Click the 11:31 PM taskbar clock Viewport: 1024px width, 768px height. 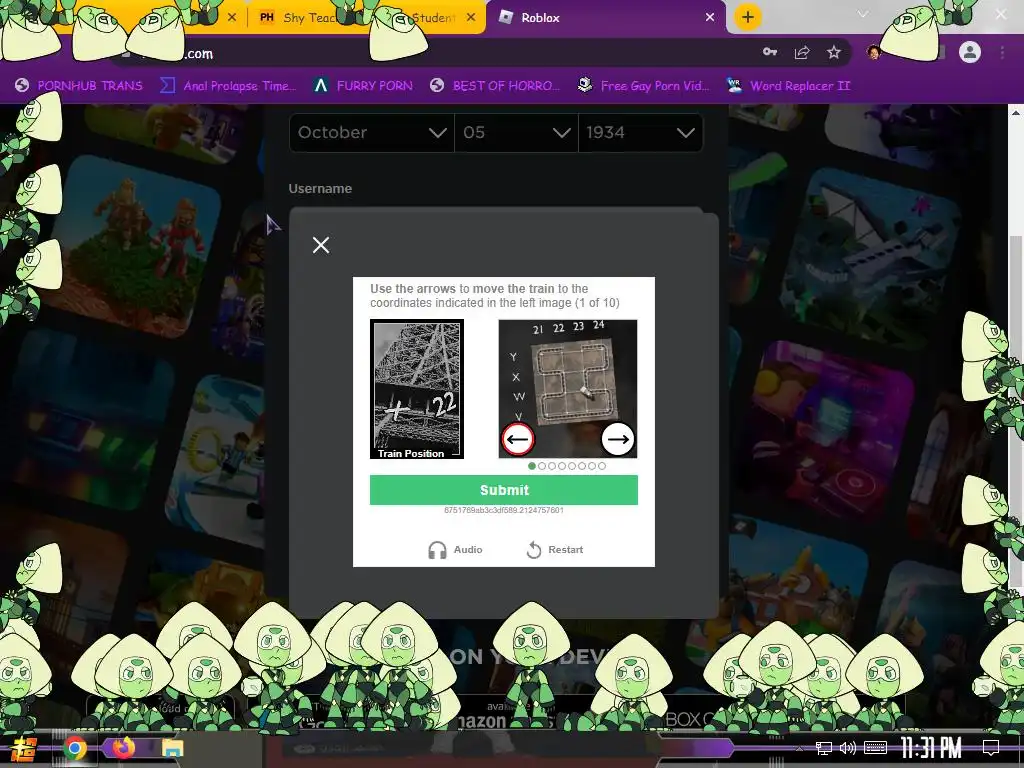coord(931,748)
